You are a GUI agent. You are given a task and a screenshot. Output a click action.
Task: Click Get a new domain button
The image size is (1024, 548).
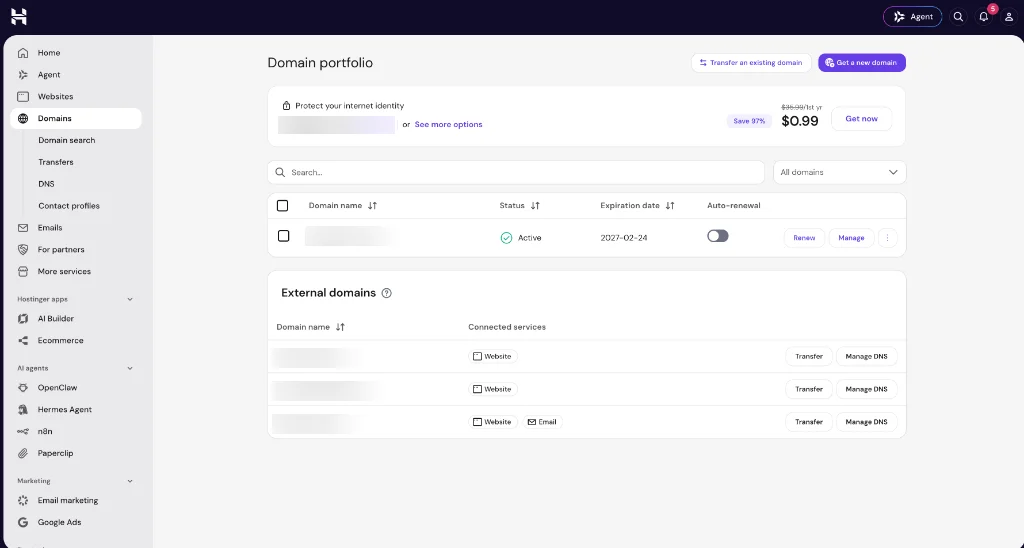coord(861,63)
